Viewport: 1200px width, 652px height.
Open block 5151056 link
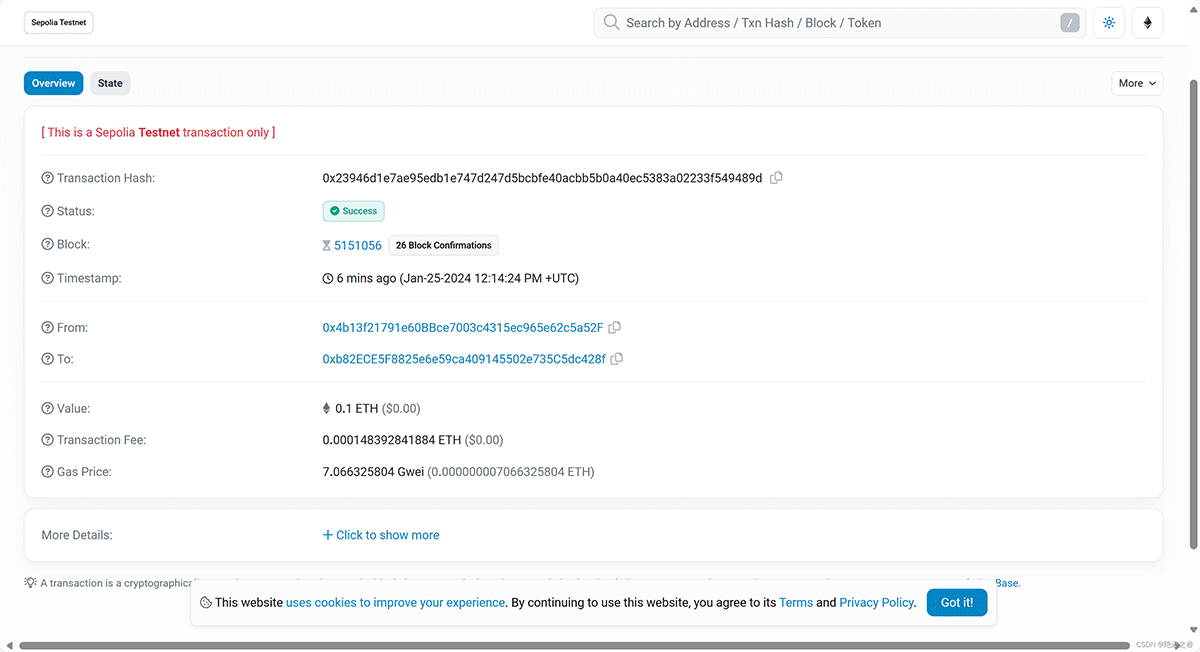coord(357,245)
